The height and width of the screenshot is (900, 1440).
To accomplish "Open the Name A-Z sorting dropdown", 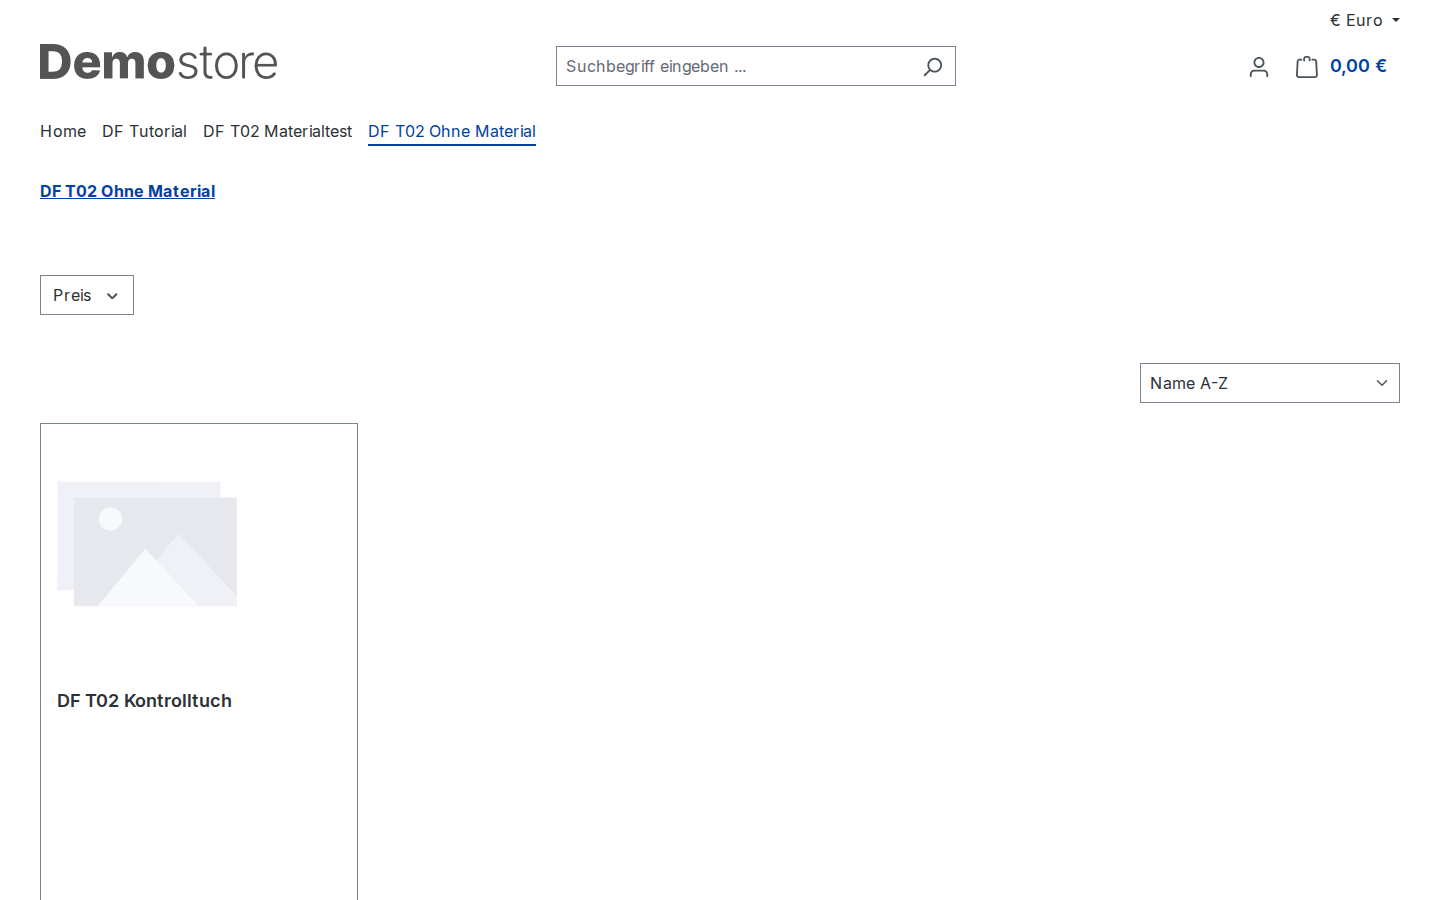I will point(1269,383).
